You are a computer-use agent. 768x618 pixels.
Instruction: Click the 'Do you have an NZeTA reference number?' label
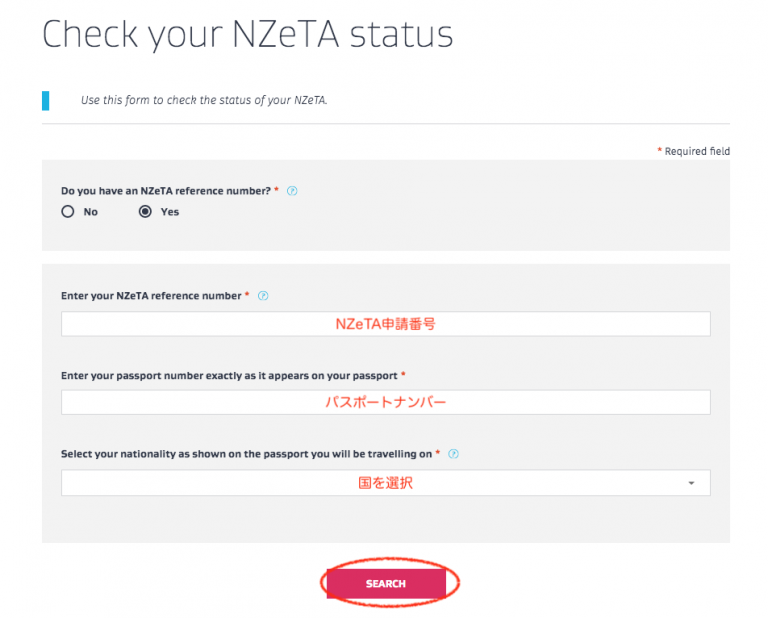[x=166, y=190]
